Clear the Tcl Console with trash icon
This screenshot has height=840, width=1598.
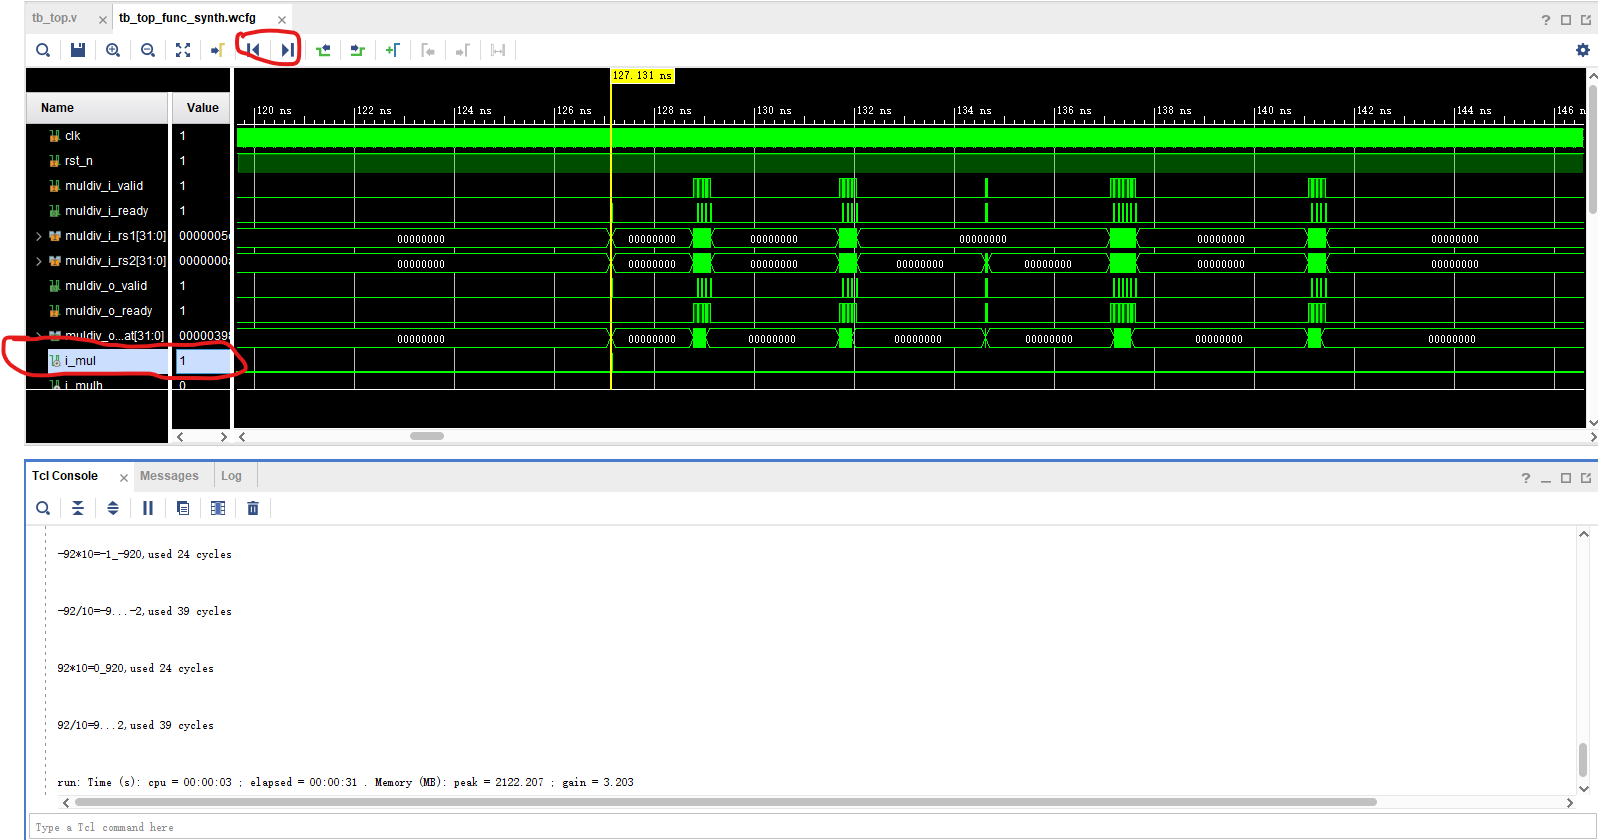(253, 508)
